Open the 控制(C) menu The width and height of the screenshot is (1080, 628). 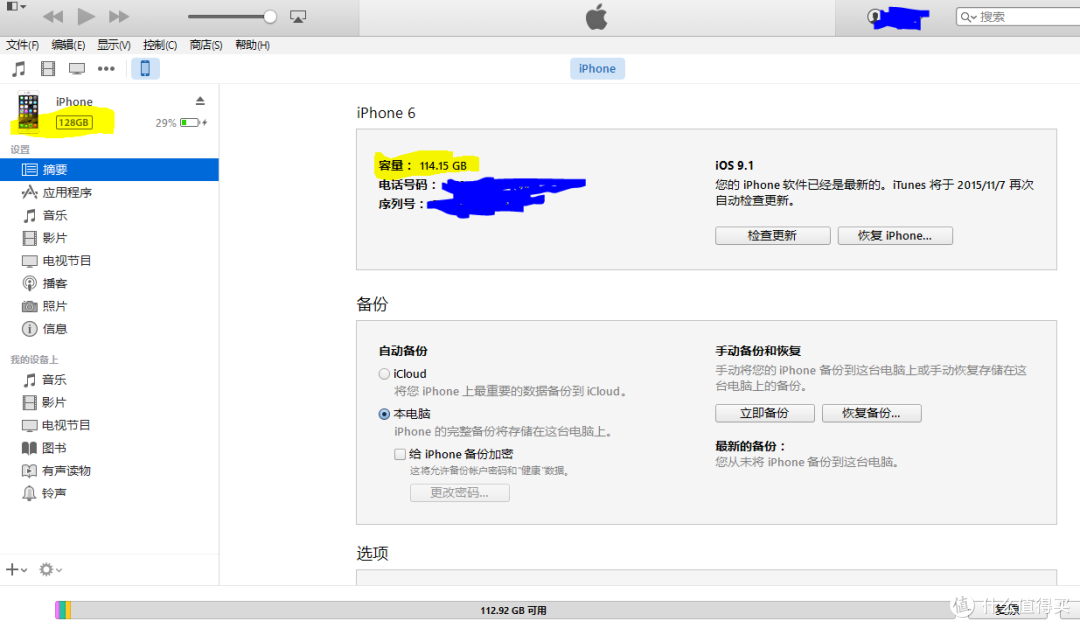point(160,45)
